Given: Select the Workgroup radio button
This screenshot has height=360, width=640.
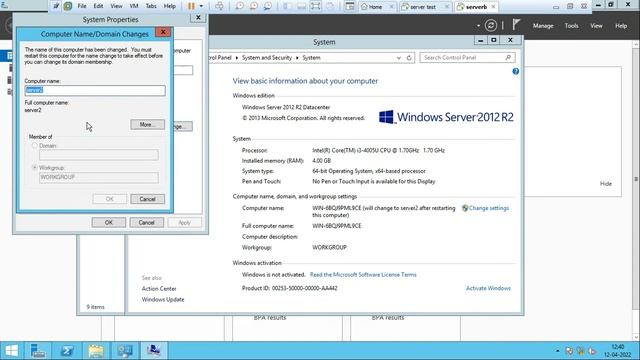Looking at the screenshot, I should pyautogui.click(x=35, y=167).
